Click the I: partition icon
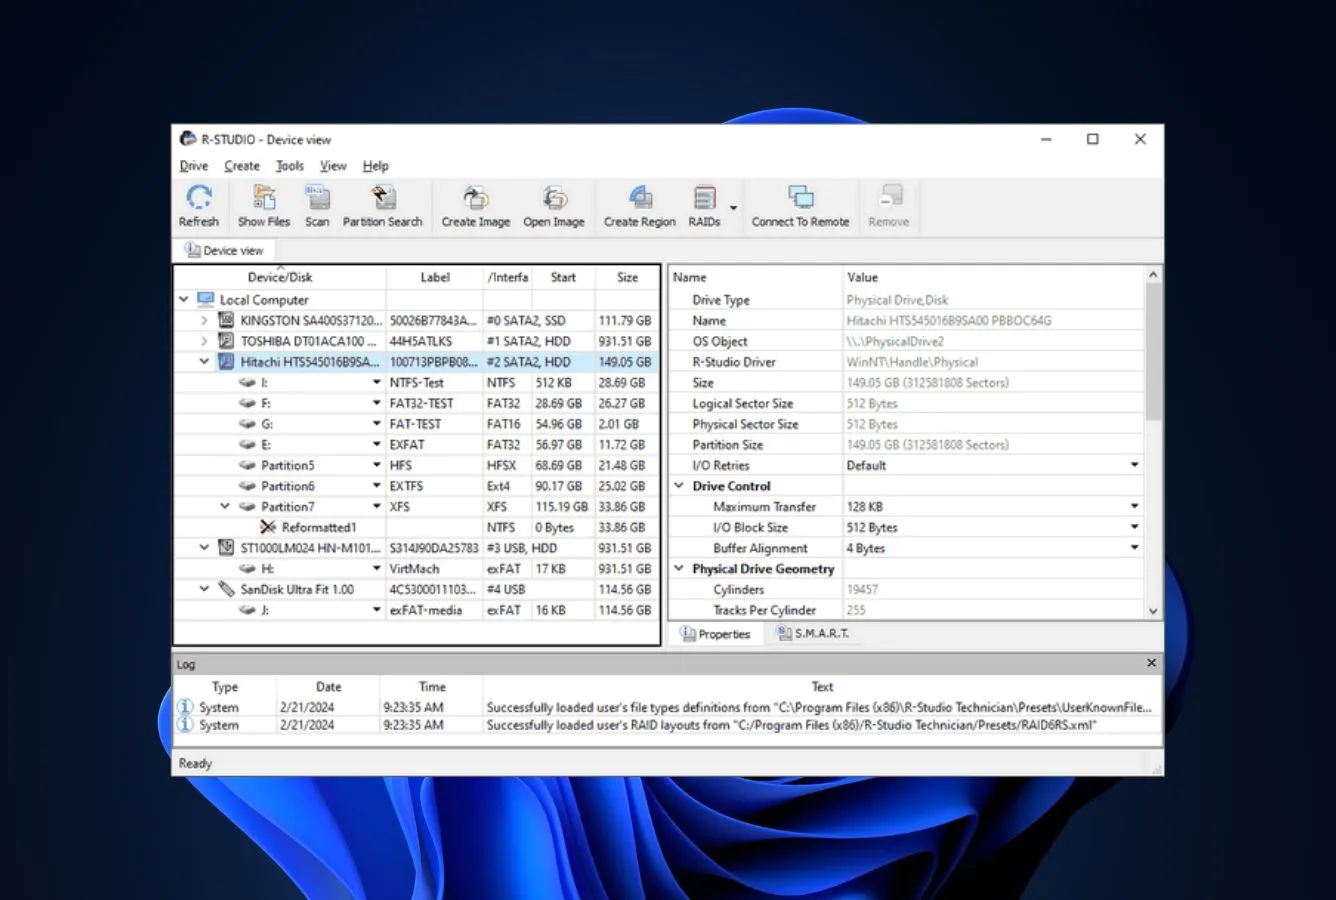Image resolution: width=1336 pixels, height=900 pixels. click(247, 383)
